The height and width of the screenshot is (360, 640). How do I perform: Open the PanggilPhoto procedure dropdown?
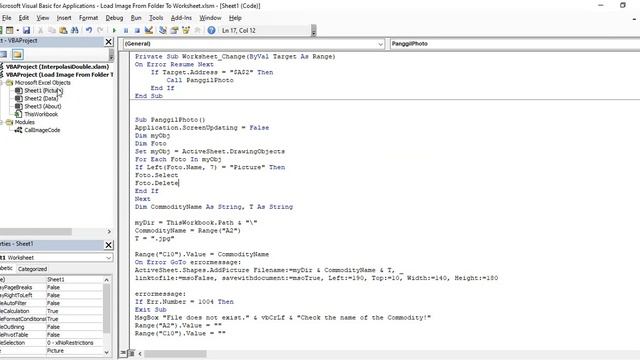514,44
